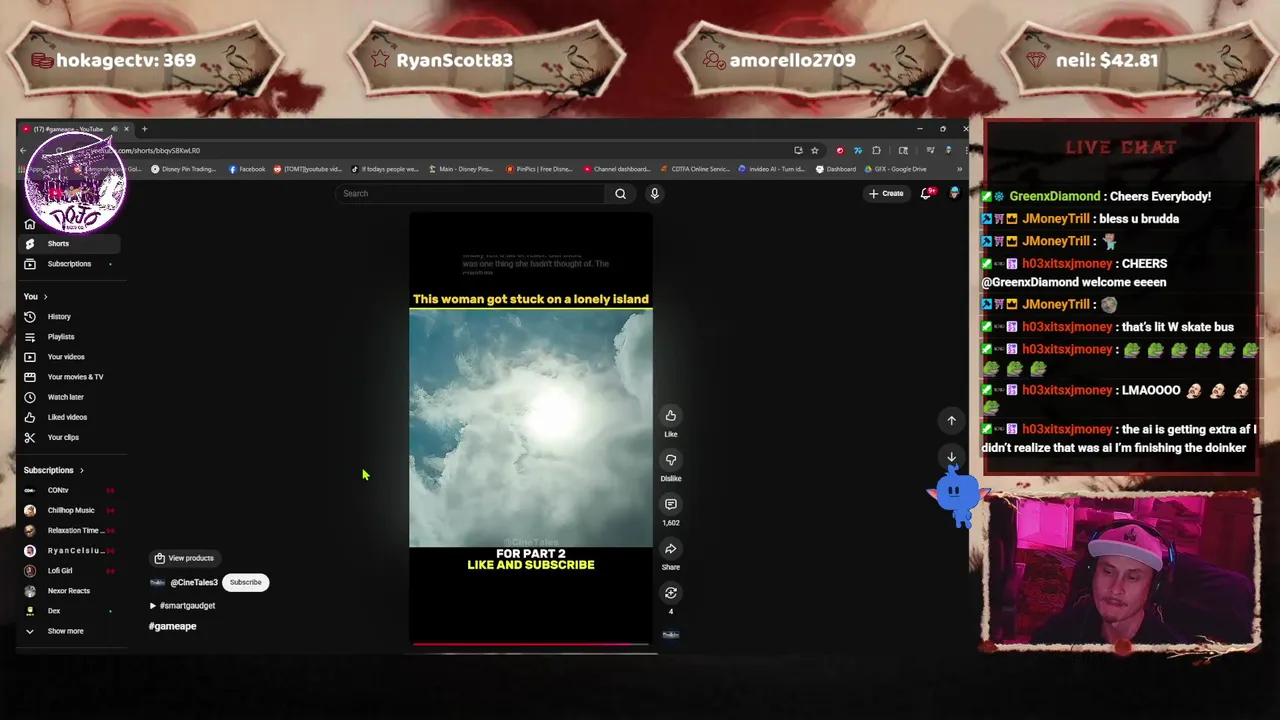Open Subscriptions in the YouTube sidebar
The width and height of the screenshot is (1280, 720).
[x=68, y=264]
